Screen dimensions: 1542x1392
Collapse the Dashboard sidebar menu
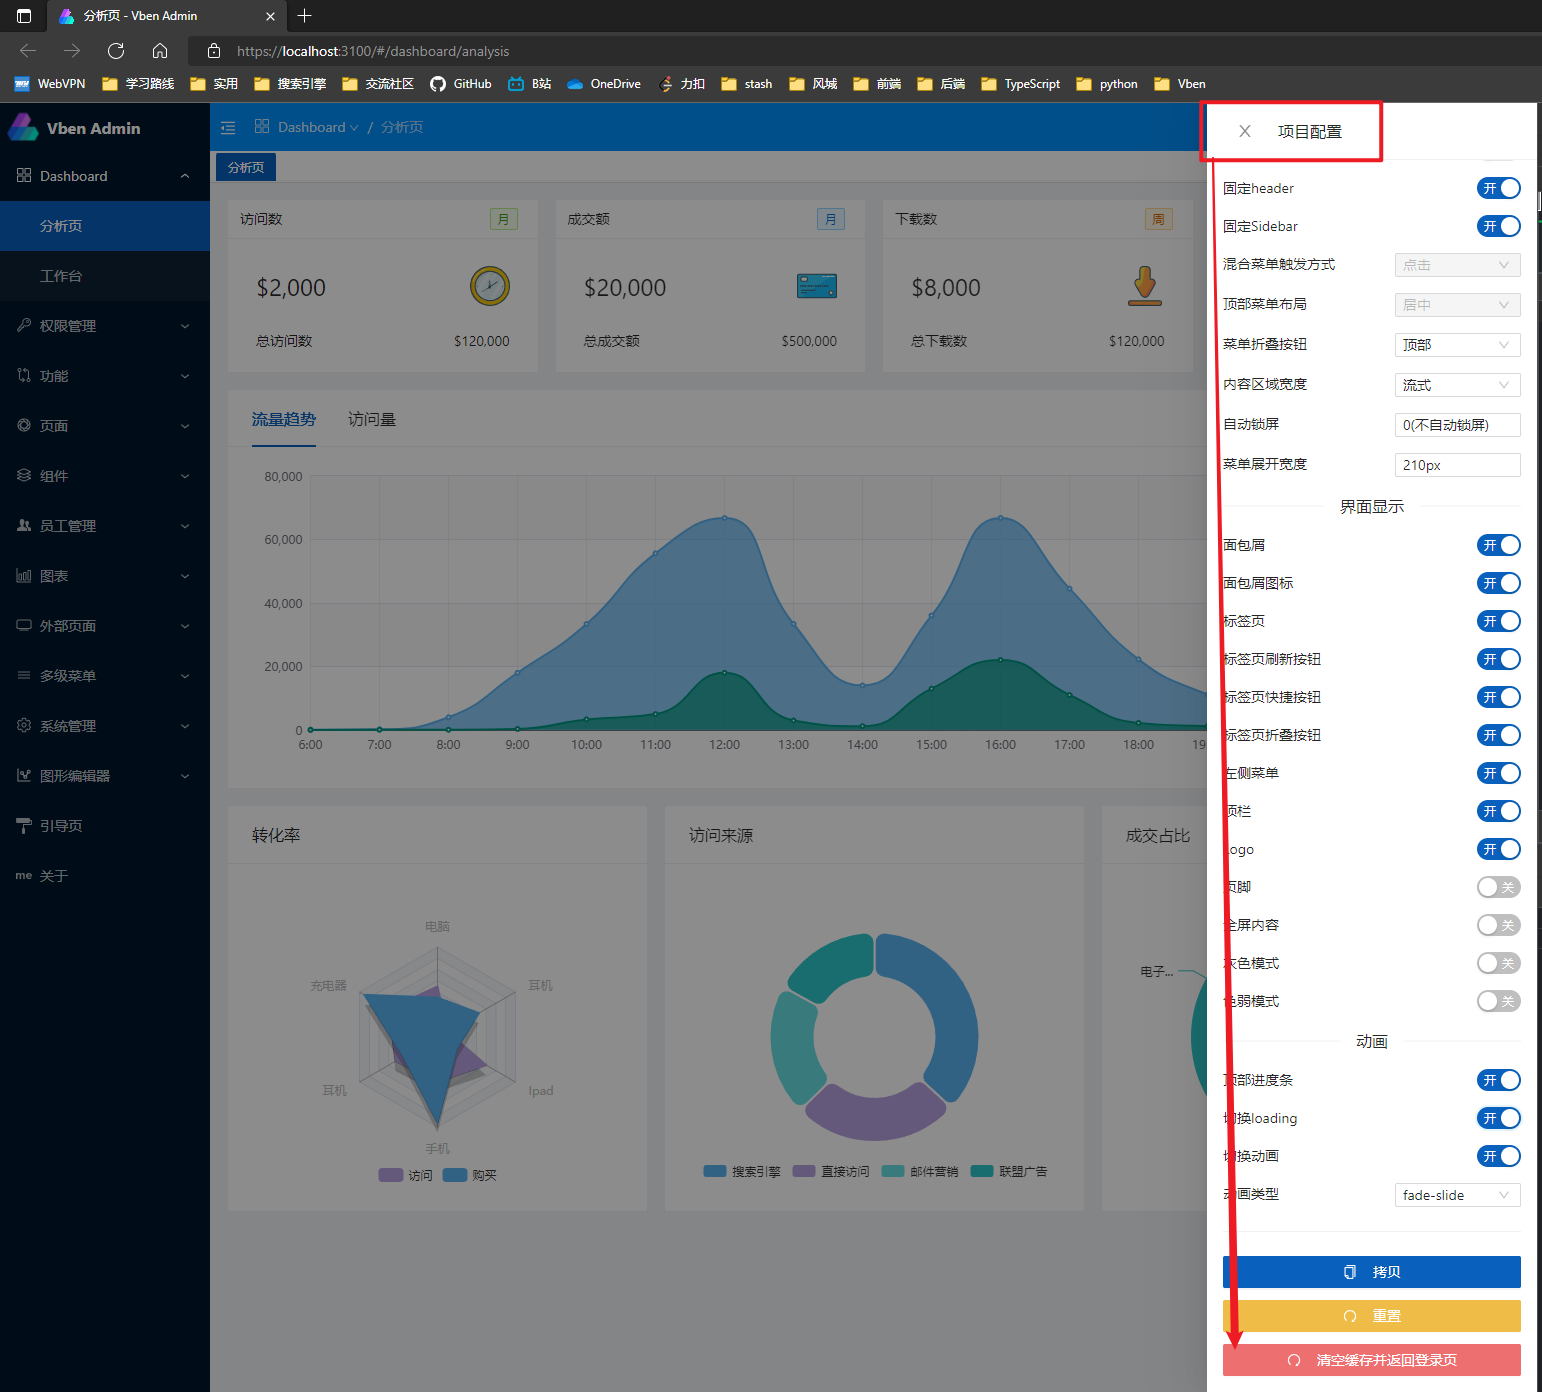104,176
